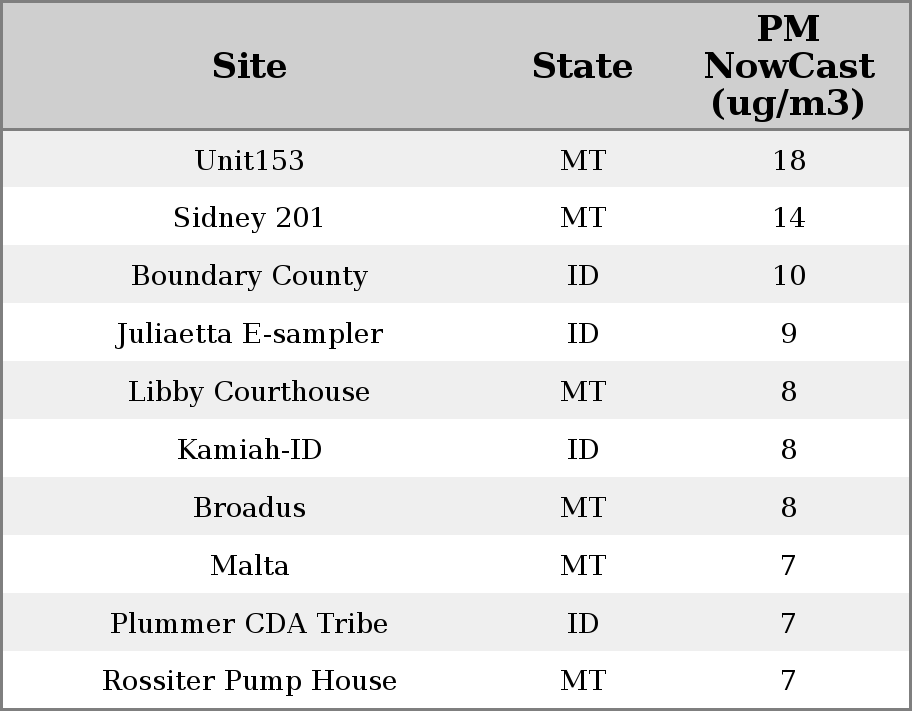Click the Boundary County site name
Image resolution: width=912 pixels, height=711 pixels.
[x=249, y=276]
